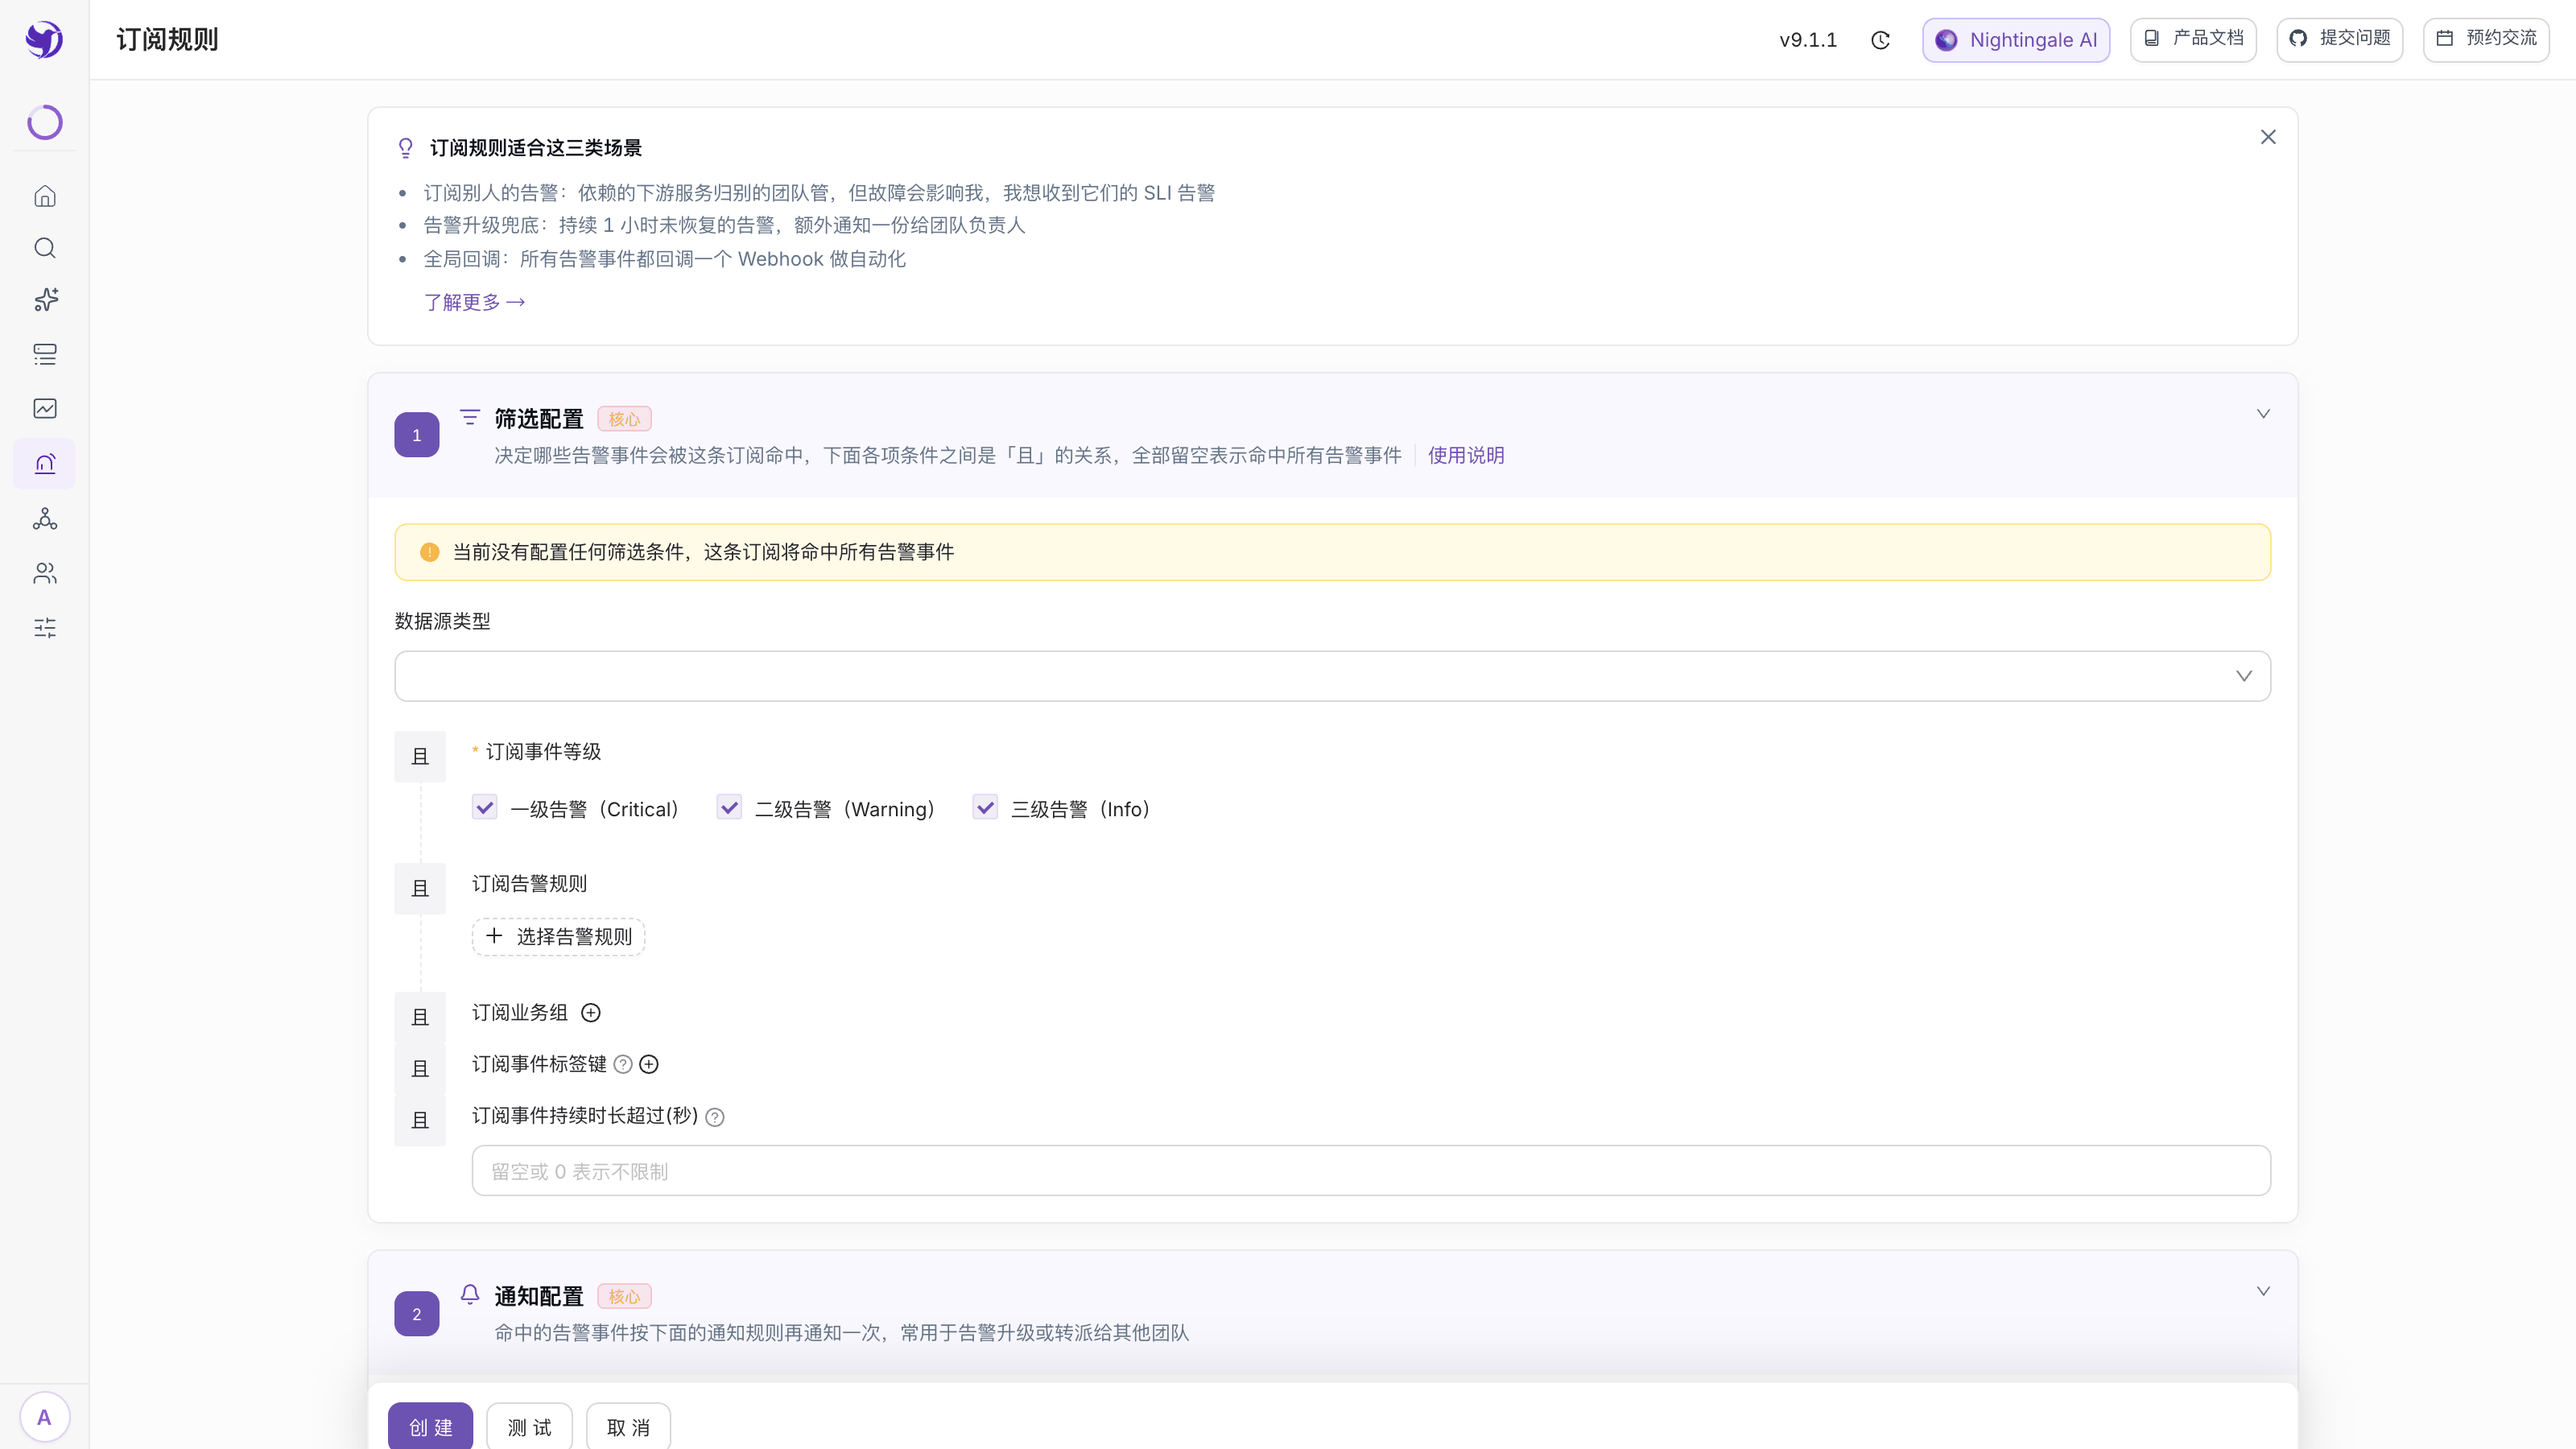
Task: Open the topology nodes icon in sidebar
Action: 45,519
